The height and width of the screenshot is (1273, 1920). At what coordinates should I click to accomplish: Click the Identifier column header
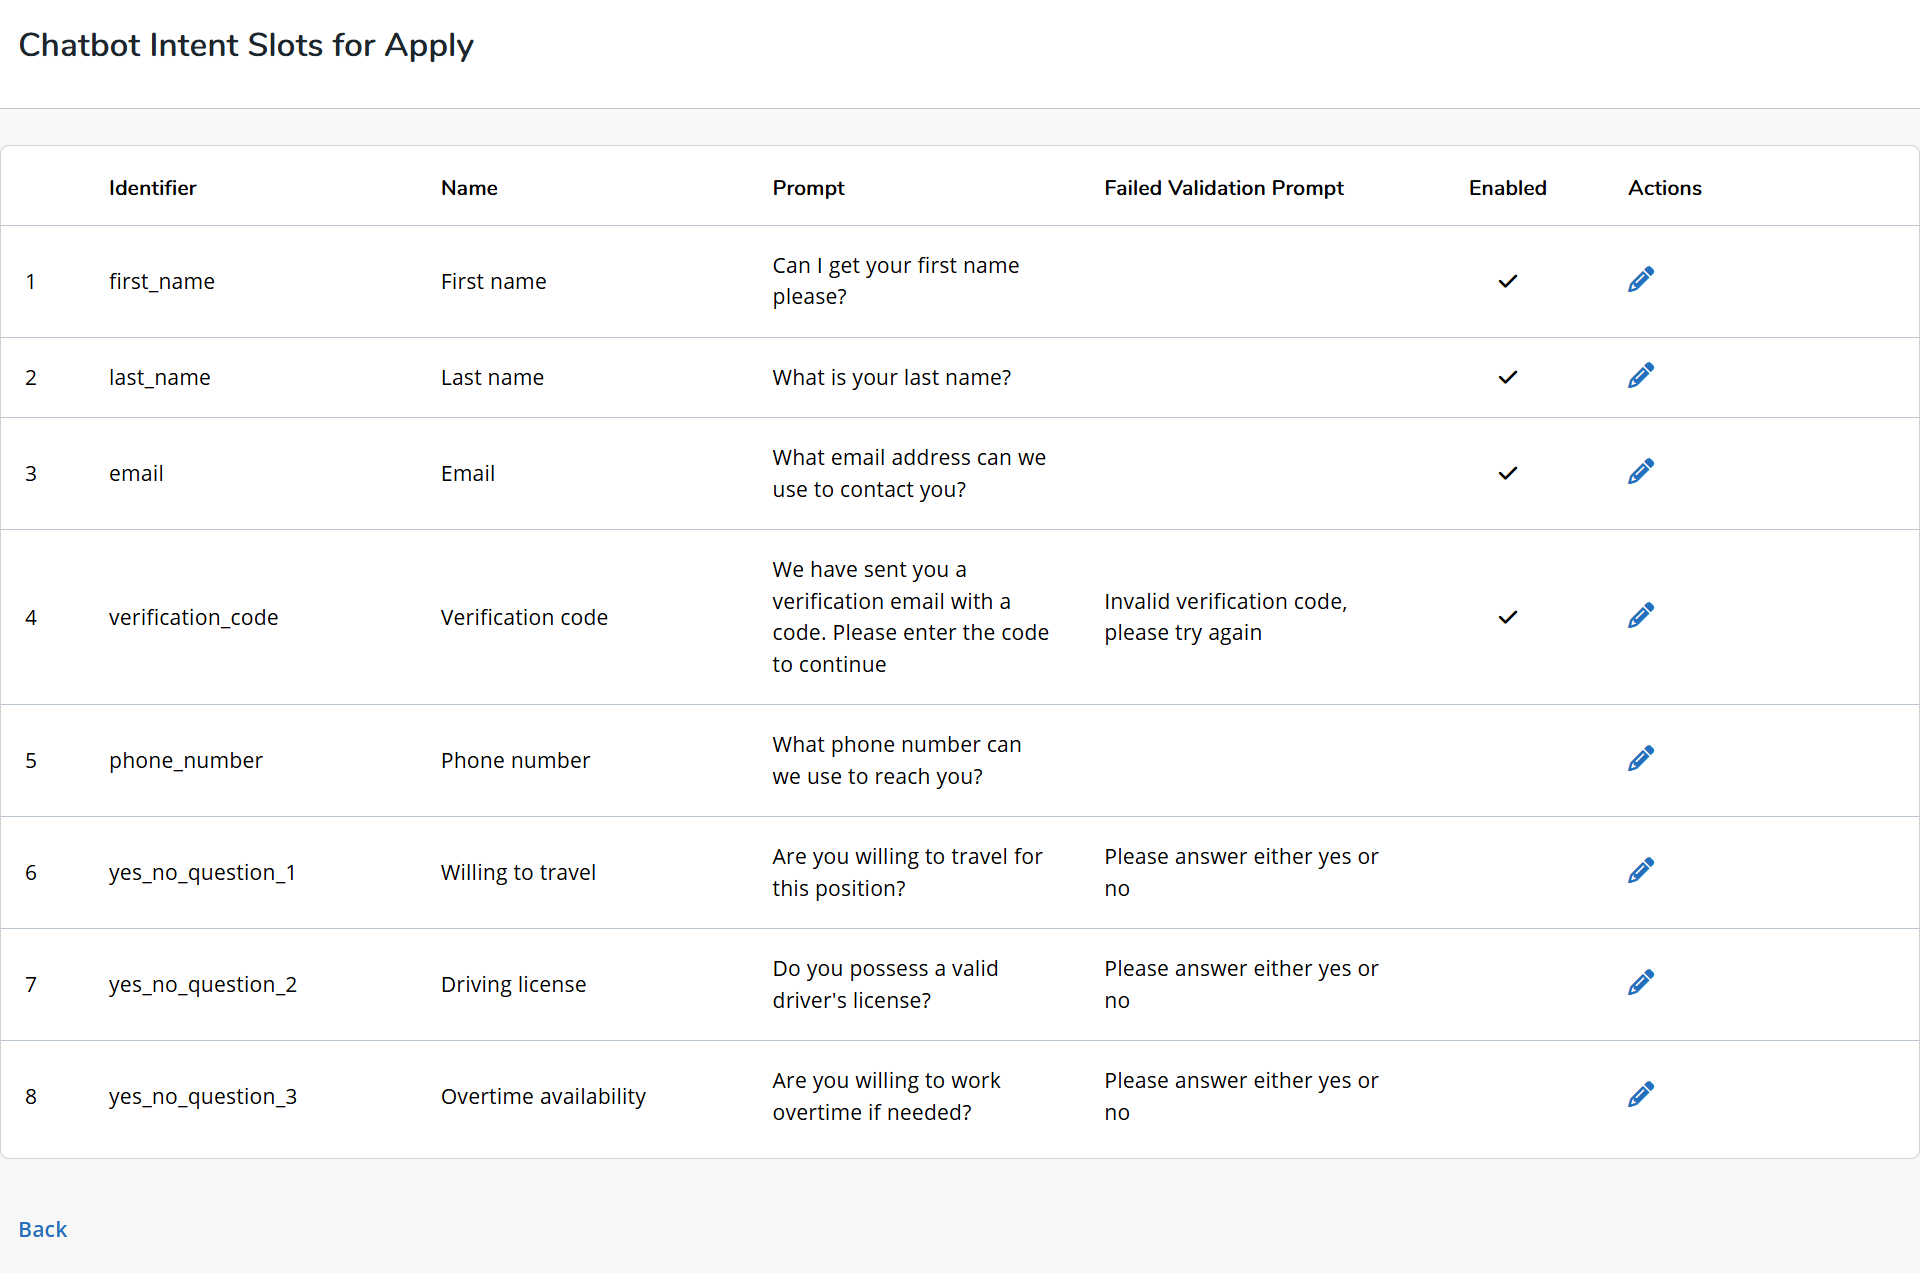click(152, 188)
